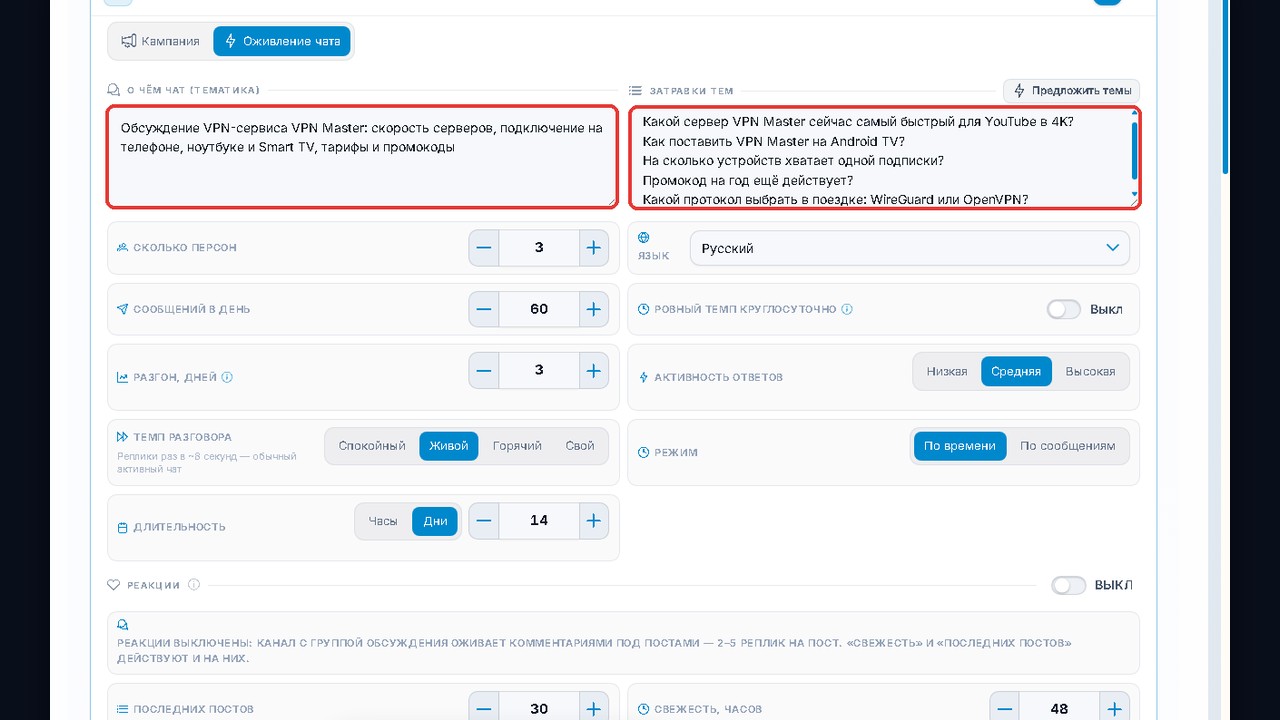Click info icon next to Разгон, дней
Screen dimensions: 1280x720
click(227, 377)
